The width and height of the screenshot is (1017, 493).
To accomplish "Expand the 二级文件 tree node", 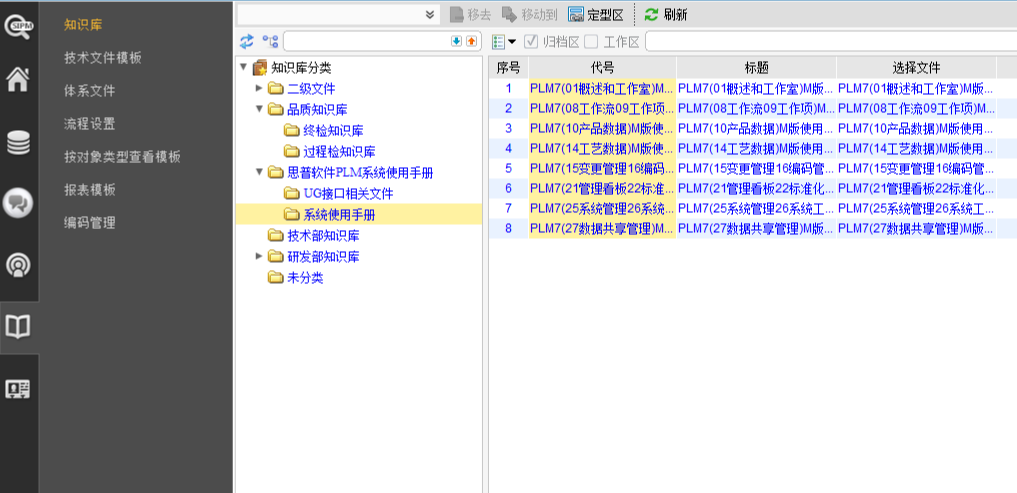I will click(x=259, y=89).
